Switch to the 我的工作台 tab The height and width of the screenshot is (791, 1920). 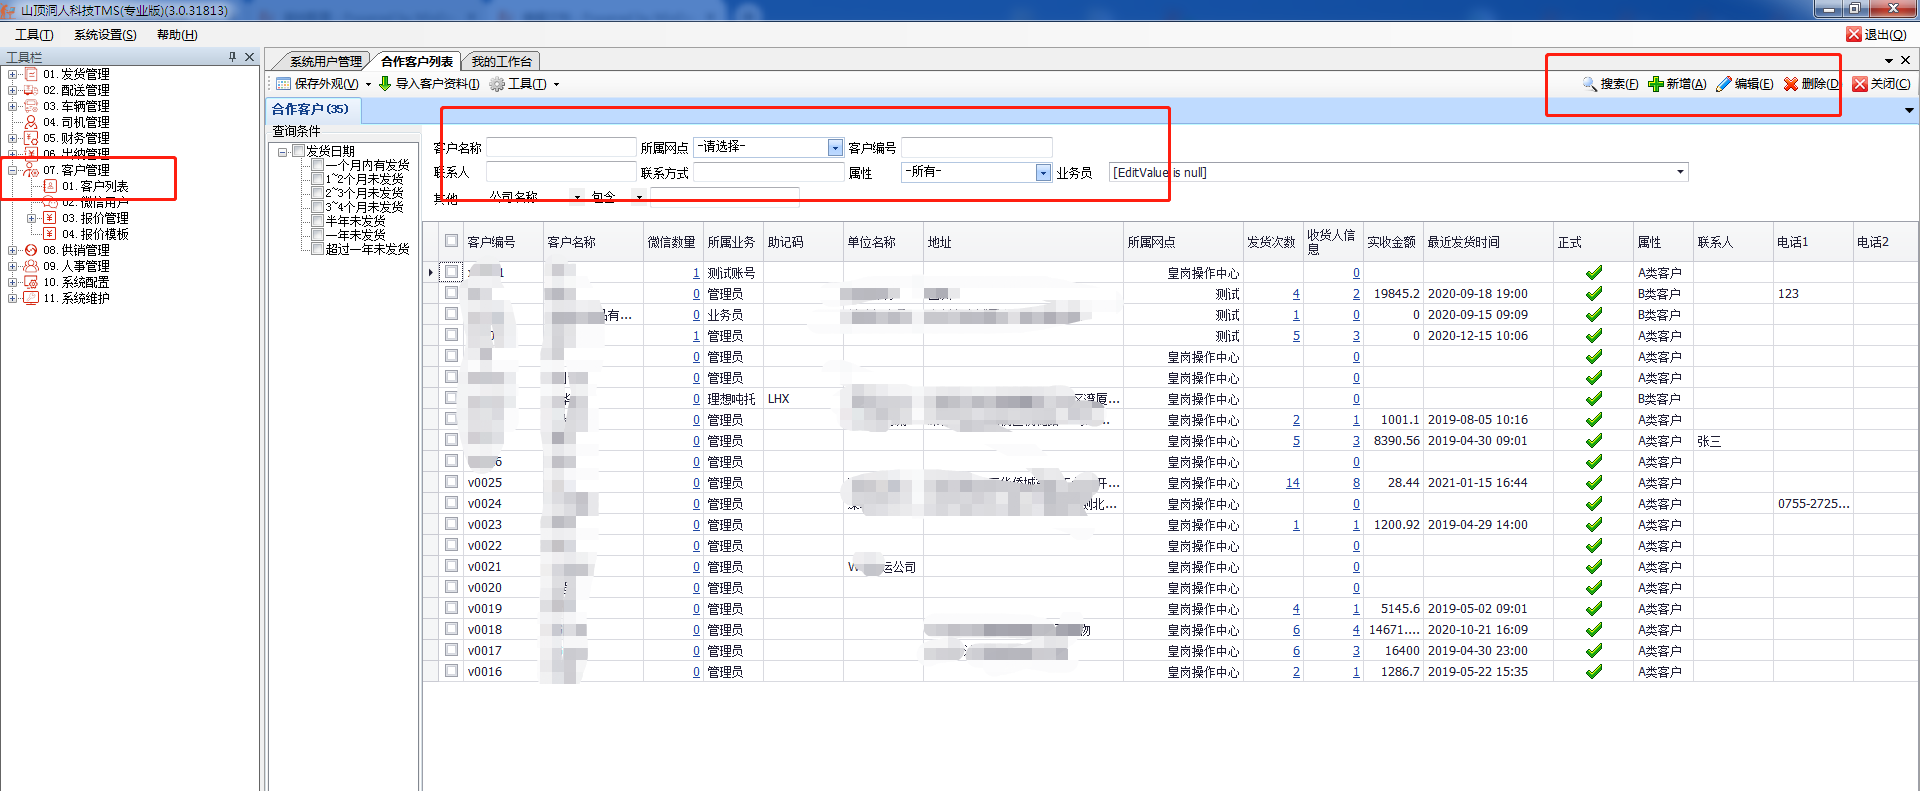[502, 61]
